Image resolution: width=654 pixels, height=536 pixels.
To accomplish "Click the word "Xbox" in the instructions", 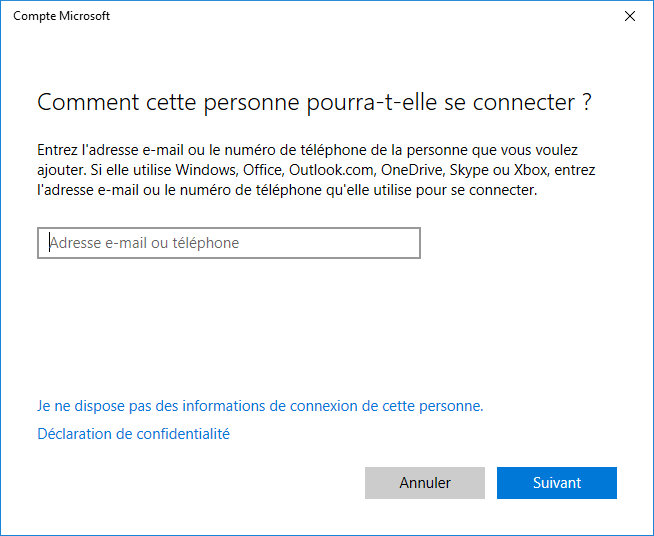I will pos(531,170).
